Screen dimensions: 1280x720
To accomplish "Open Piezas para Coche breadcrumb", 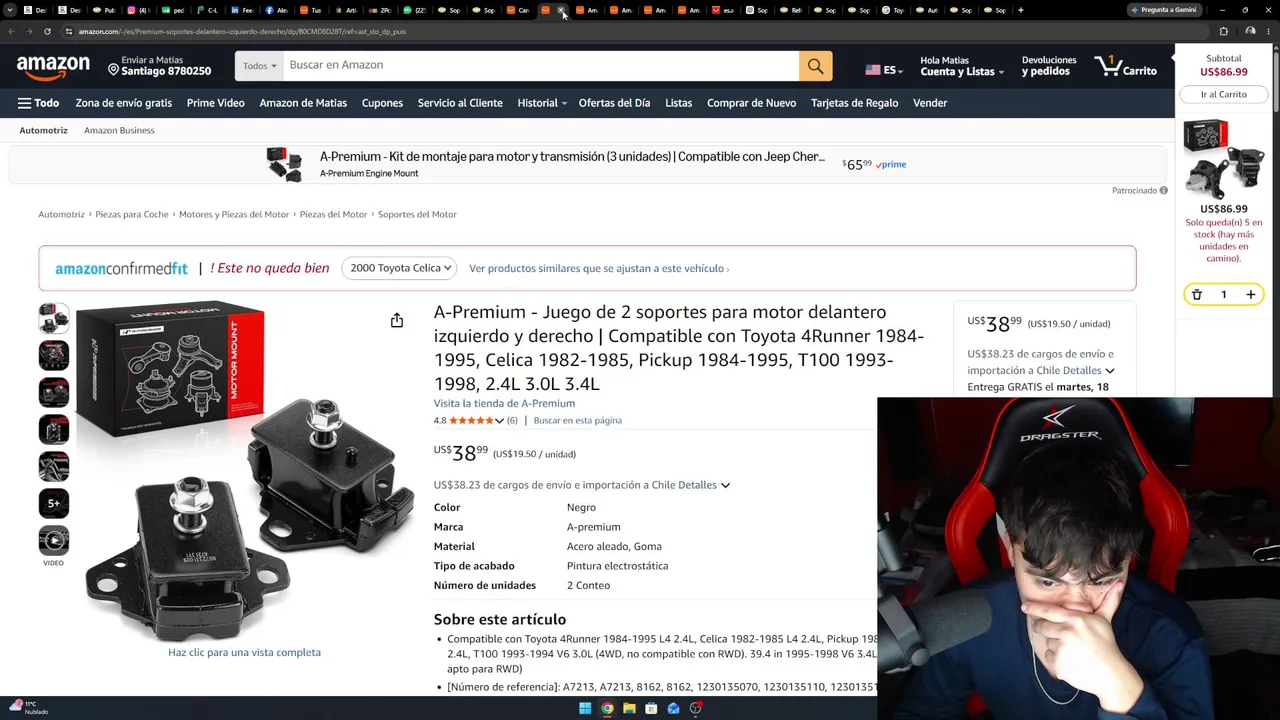I will [x=132, y=214].
